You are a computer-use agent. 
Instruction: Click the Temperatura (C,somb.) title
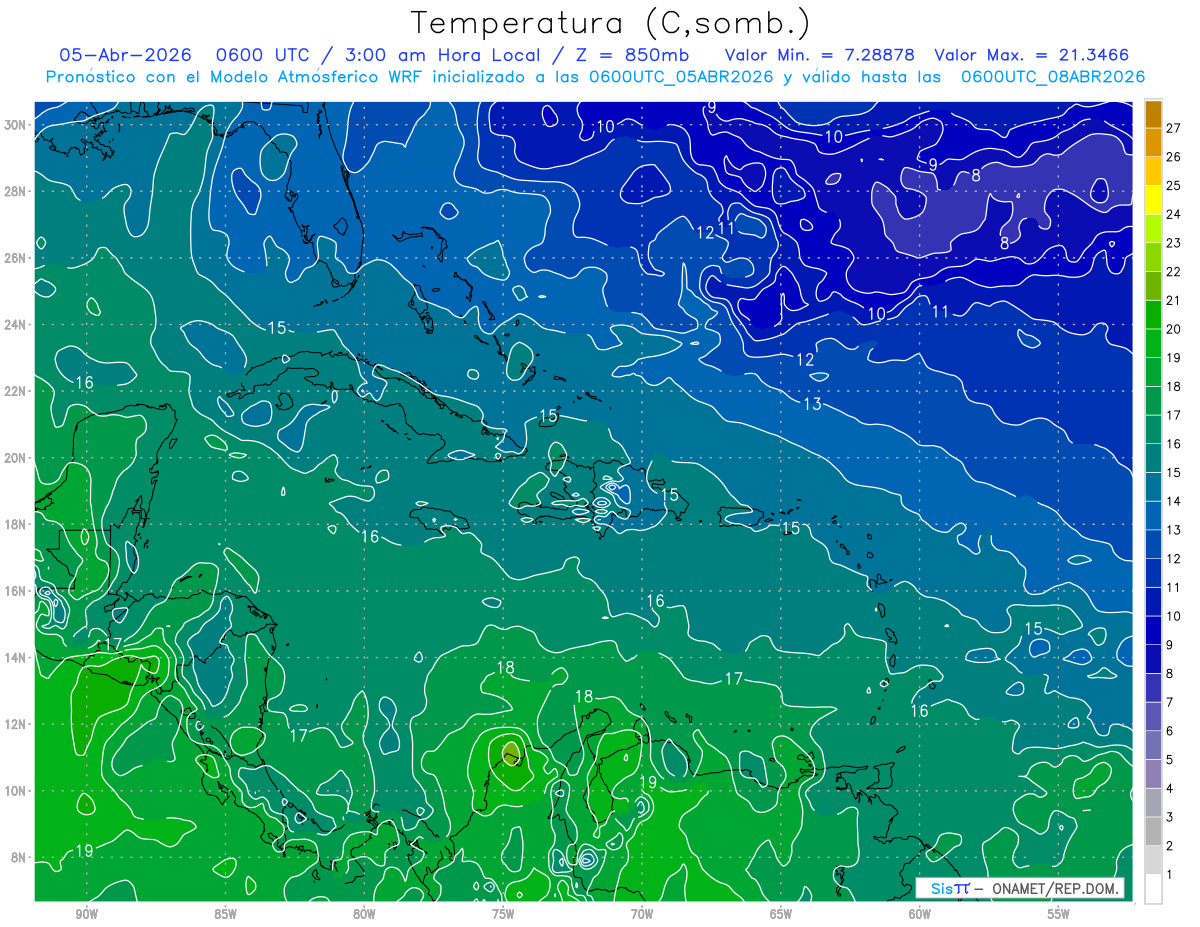point(610,23)
